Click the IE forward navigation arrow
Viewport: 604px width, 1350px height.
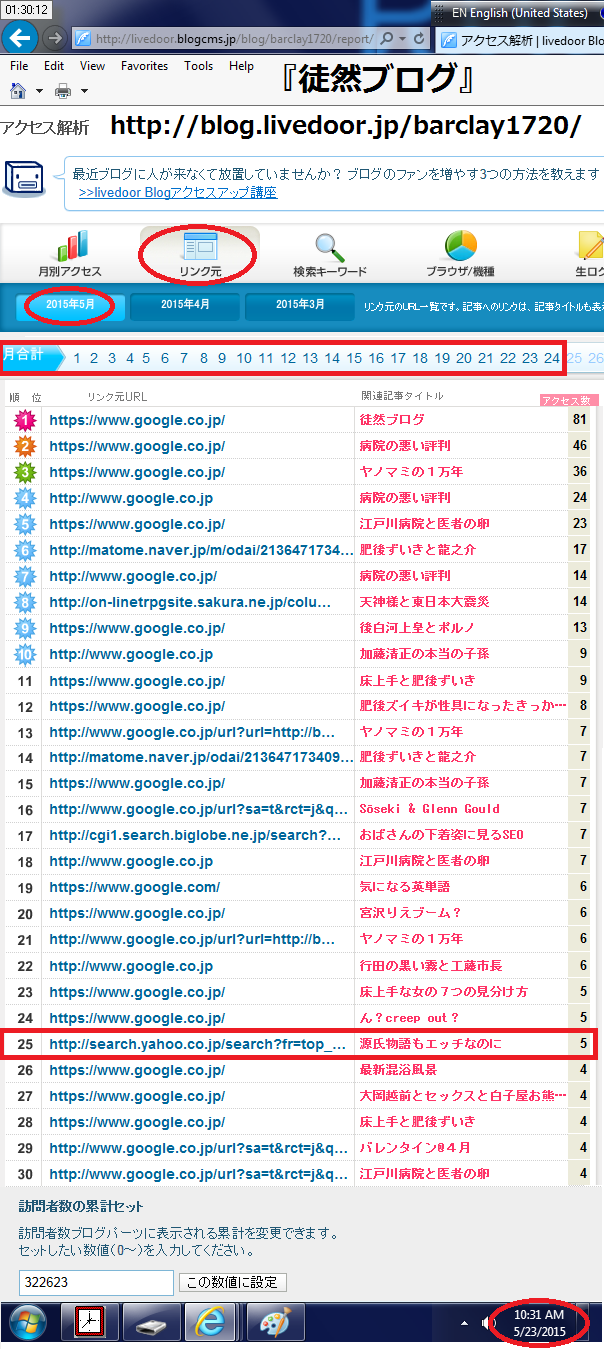pos(55,38)
